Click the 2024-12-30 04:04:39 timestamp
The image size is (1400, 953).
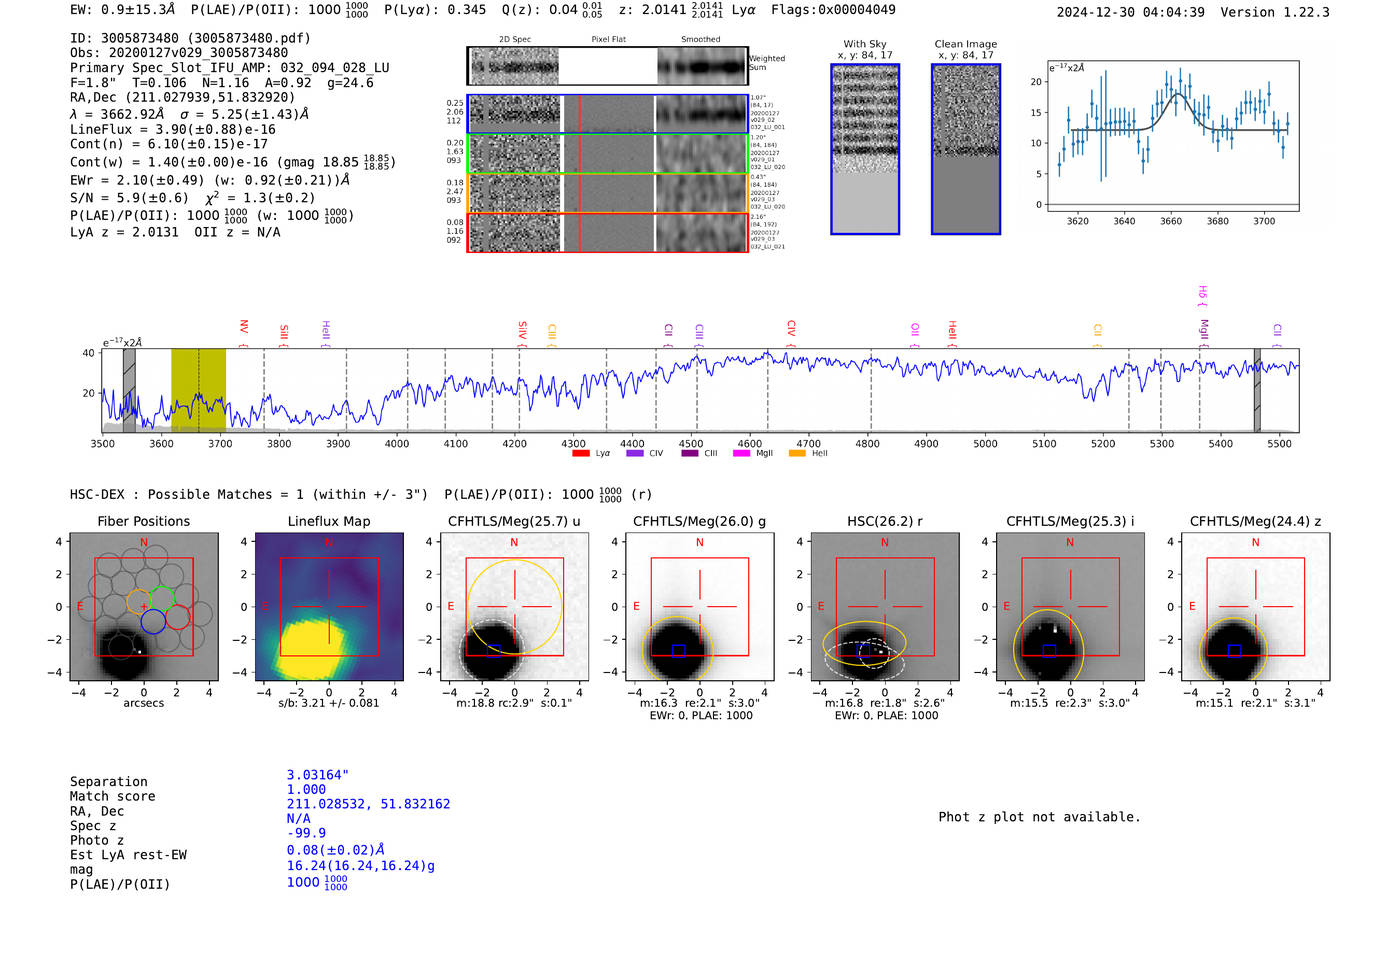coord(1130,12)
